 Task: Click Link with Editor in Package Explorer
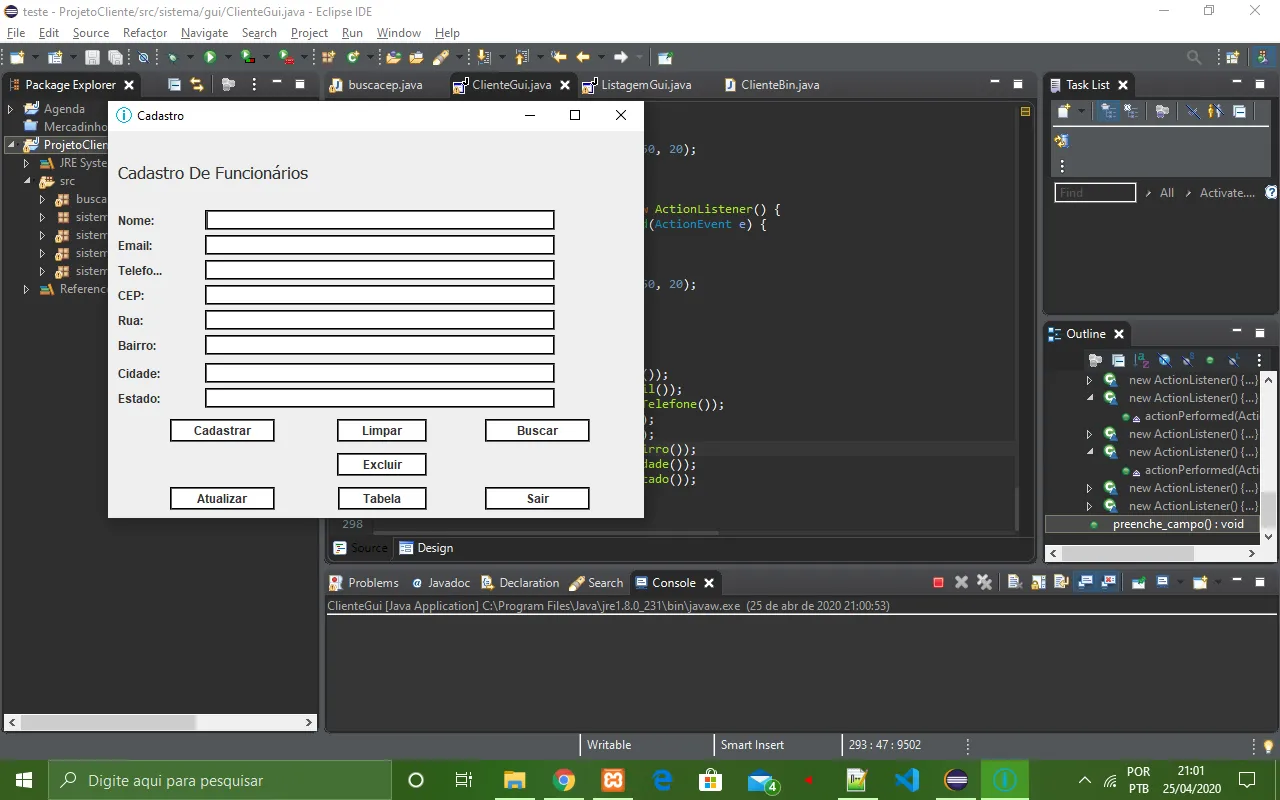pos(197,85)
